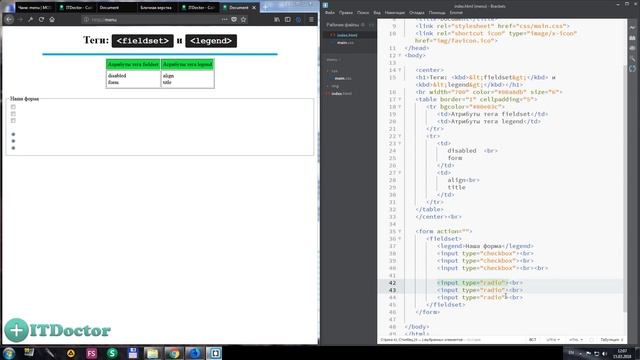Close the active Document tab
The width and height of the screenshot is (640, 360).
coord(254,7)
